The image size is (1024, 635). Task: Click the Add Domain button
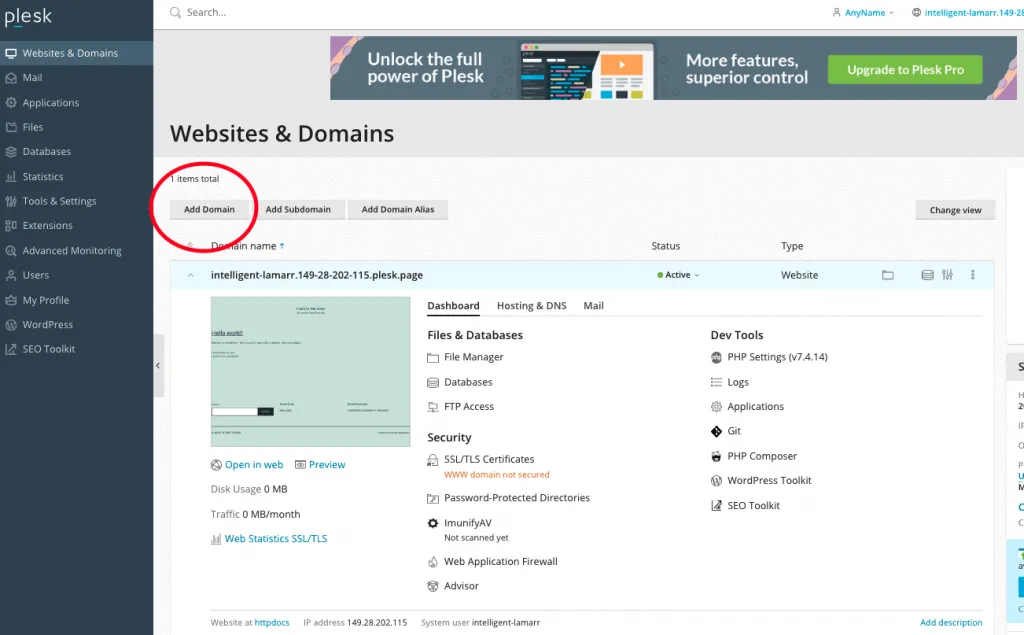coord(209,210)
